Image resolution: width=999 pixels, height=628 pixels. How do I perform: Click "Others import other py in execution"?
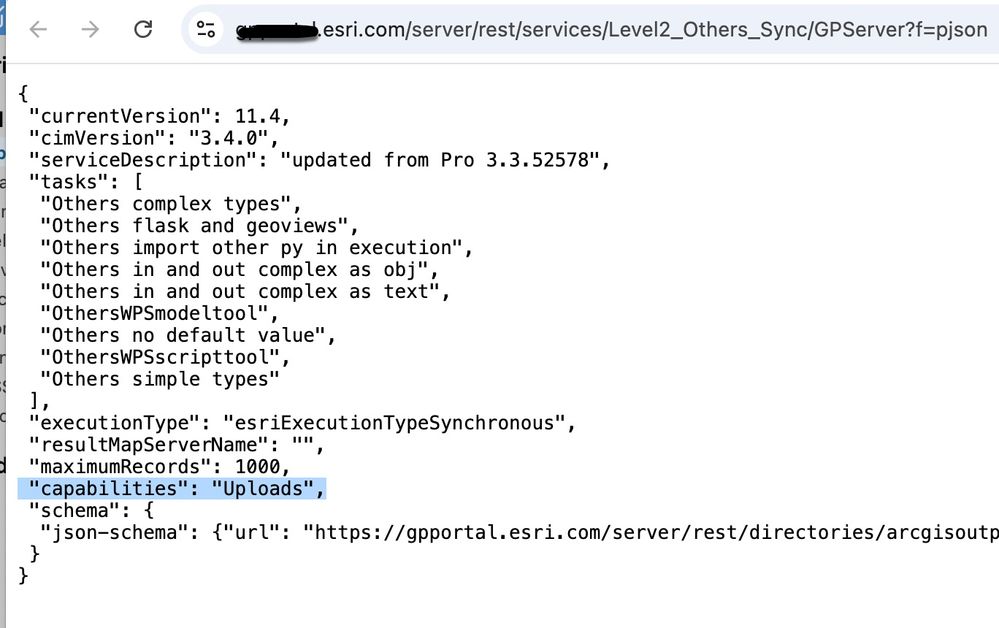click(255, 248)
